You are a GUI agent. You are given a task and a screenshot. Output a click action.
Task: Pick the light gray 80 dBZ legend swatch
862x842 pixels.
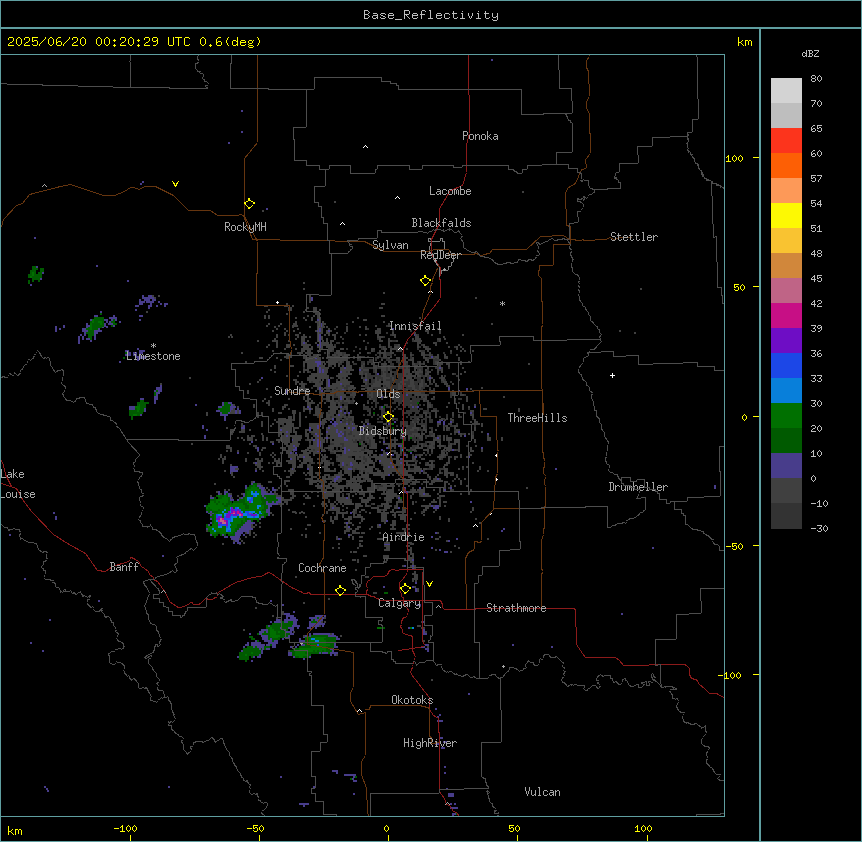point(786,91)
